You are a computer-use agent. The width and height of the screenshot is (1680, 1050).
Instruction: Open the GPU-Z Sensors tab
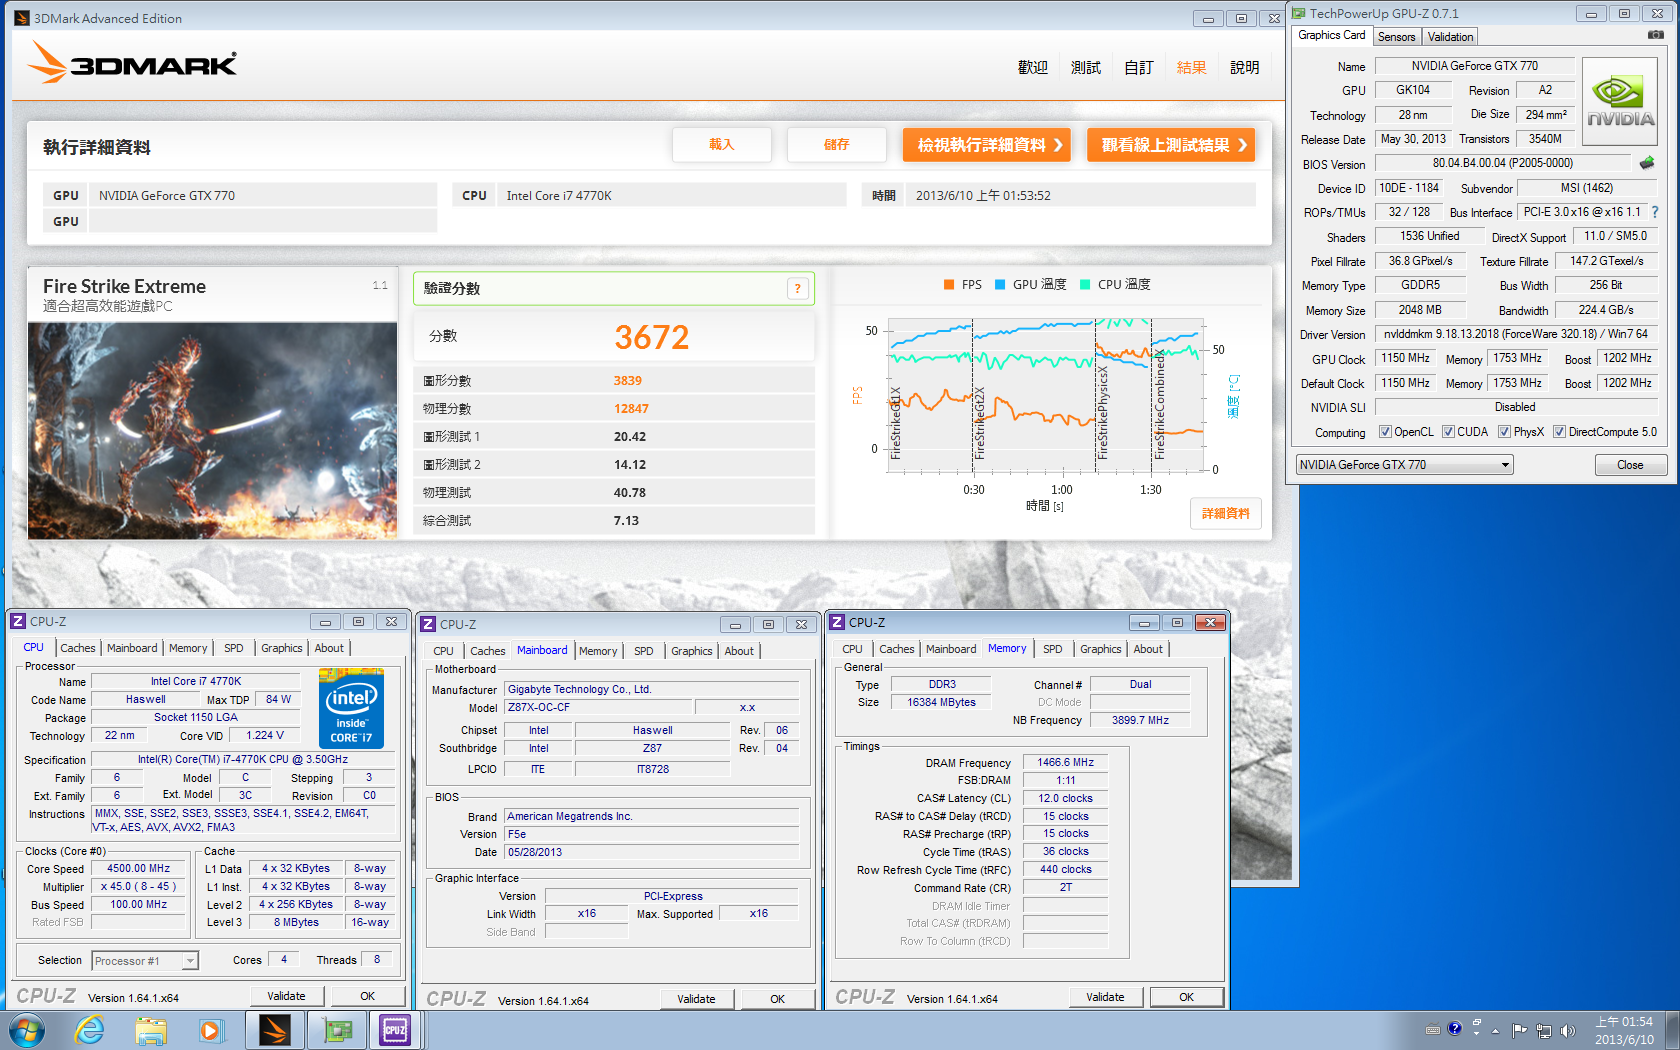(1396, 37)
